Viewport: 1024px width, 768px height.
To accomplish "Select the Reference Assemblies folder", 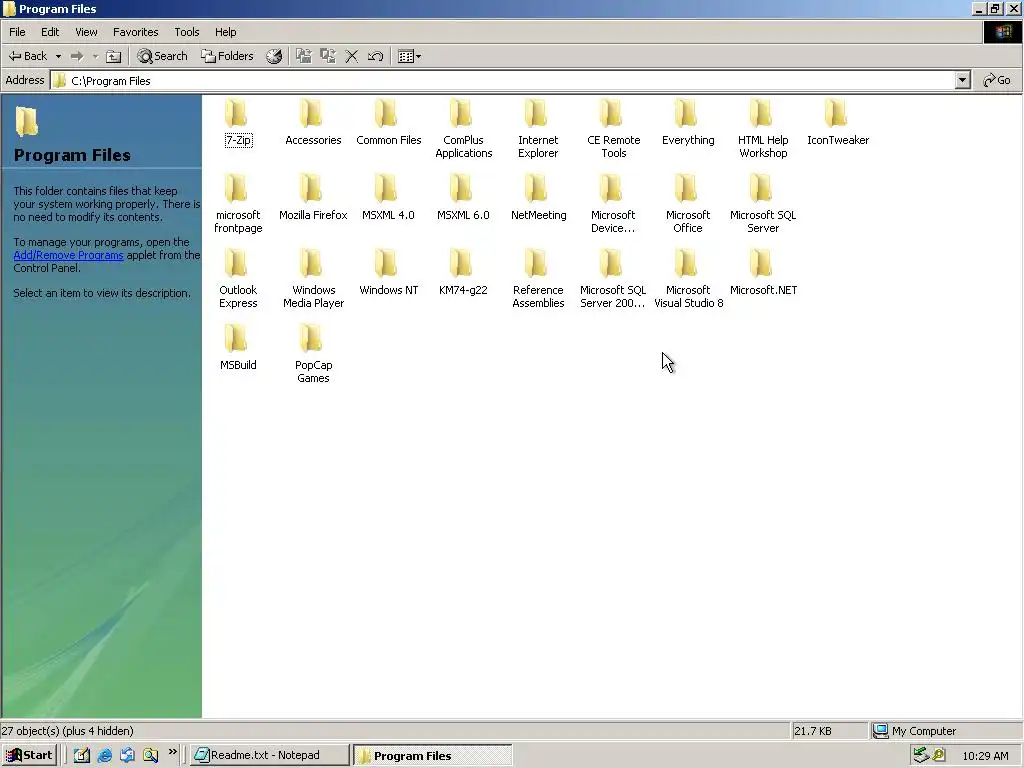I will click(537, 279).
